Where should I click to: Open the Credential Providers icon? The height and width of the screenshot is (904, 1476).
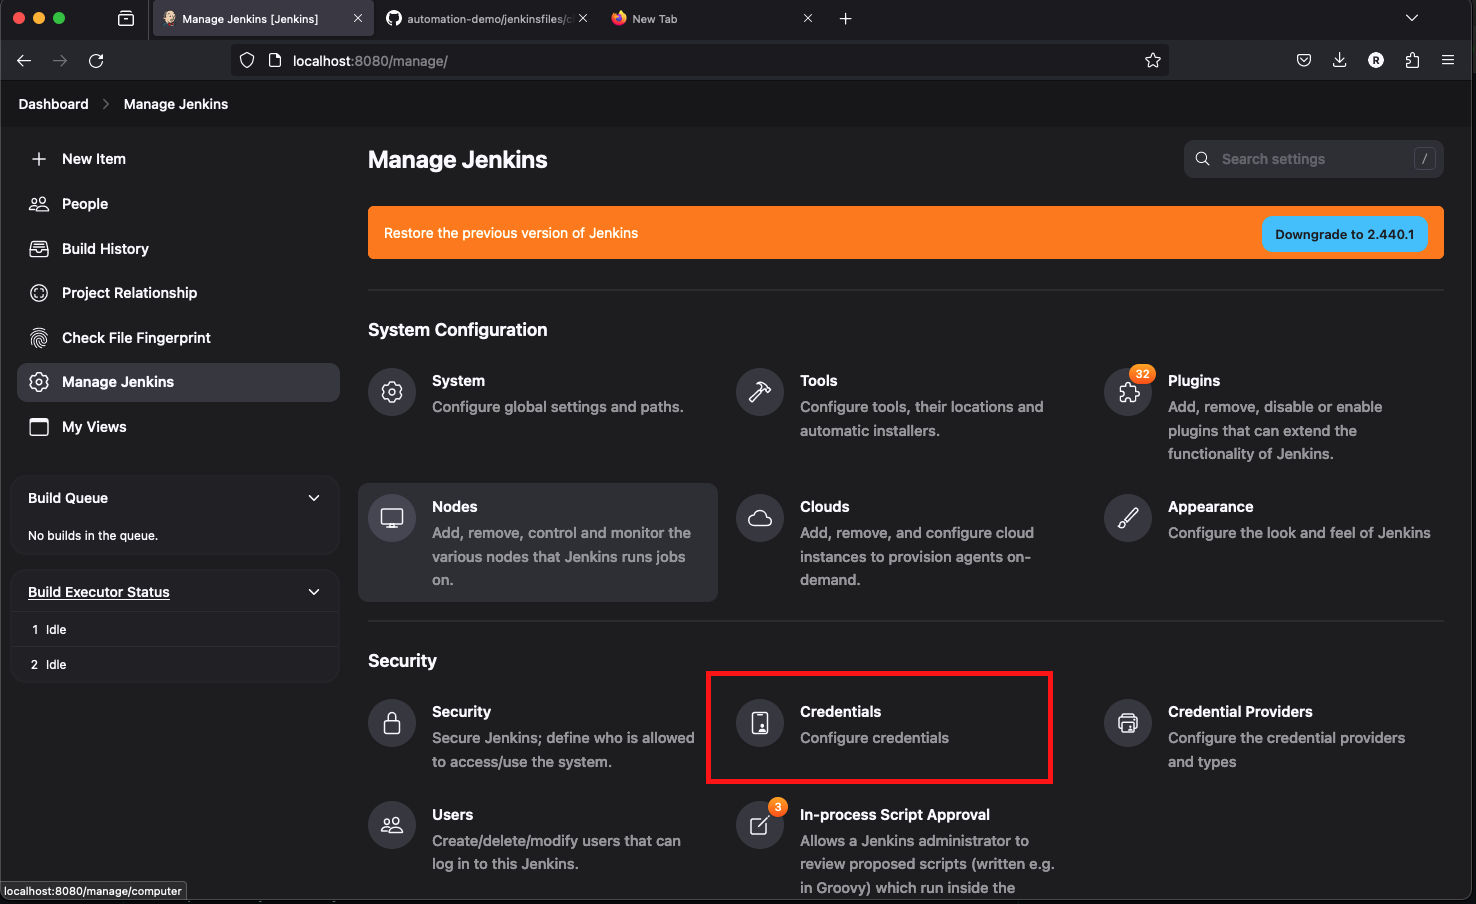click(1128, 723)
